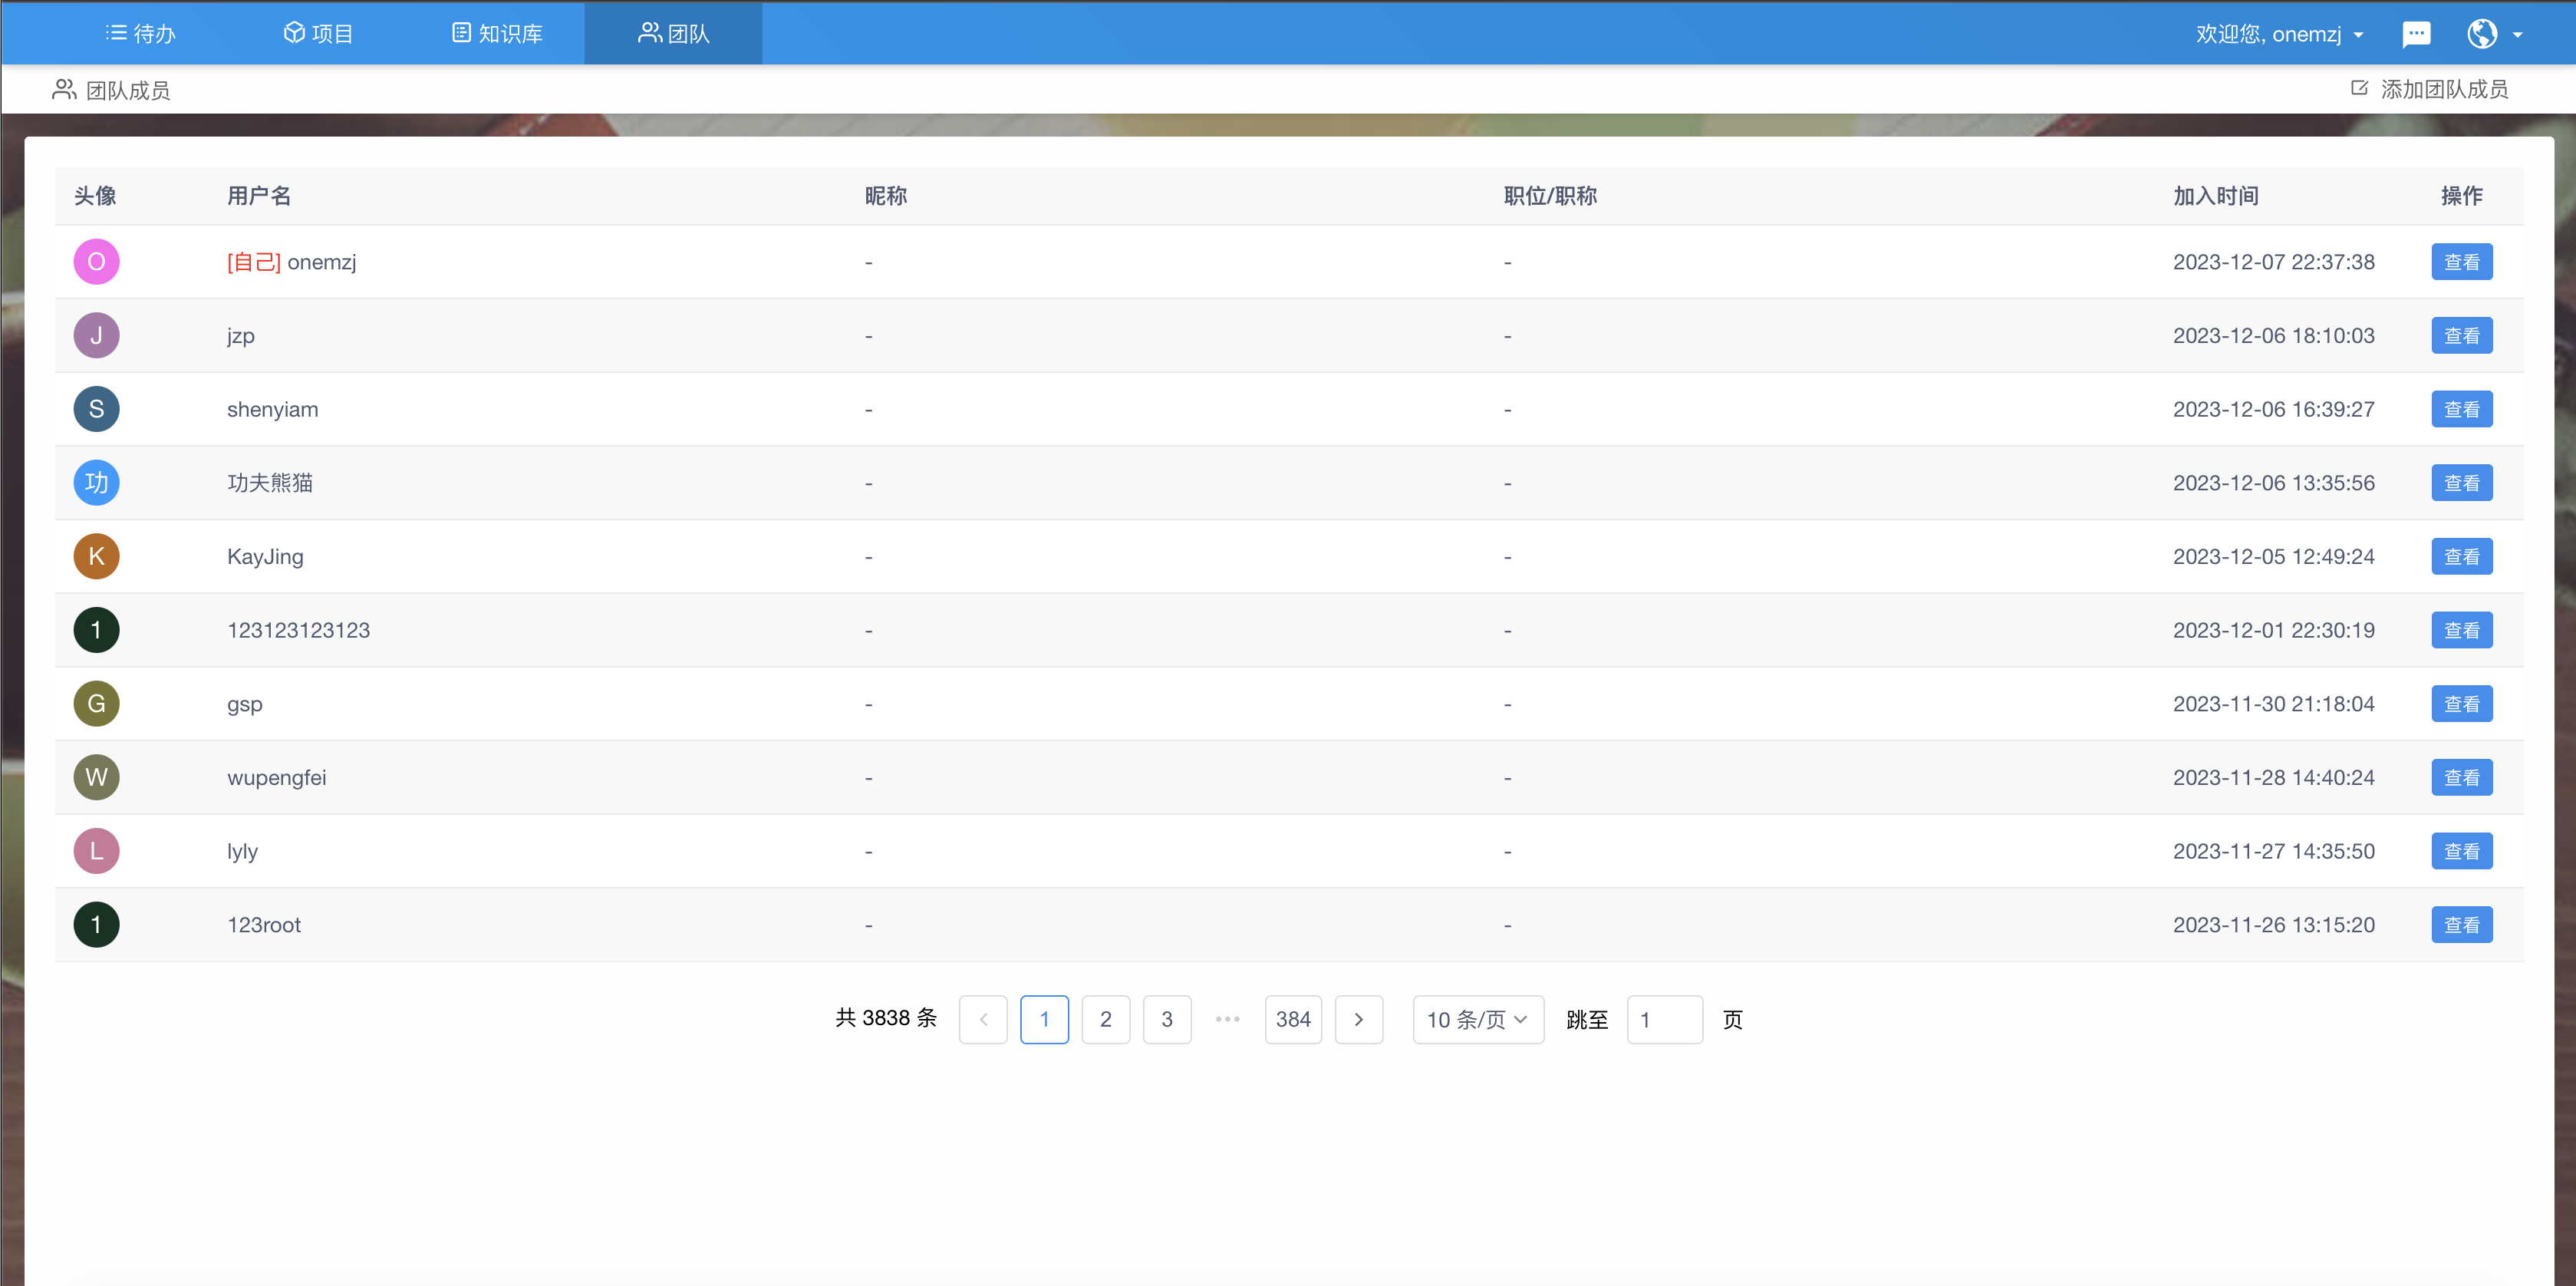The width and height of the screenshot is (2576, 1286).
Task: Click username shenyiam
Action: pos(273,410)
